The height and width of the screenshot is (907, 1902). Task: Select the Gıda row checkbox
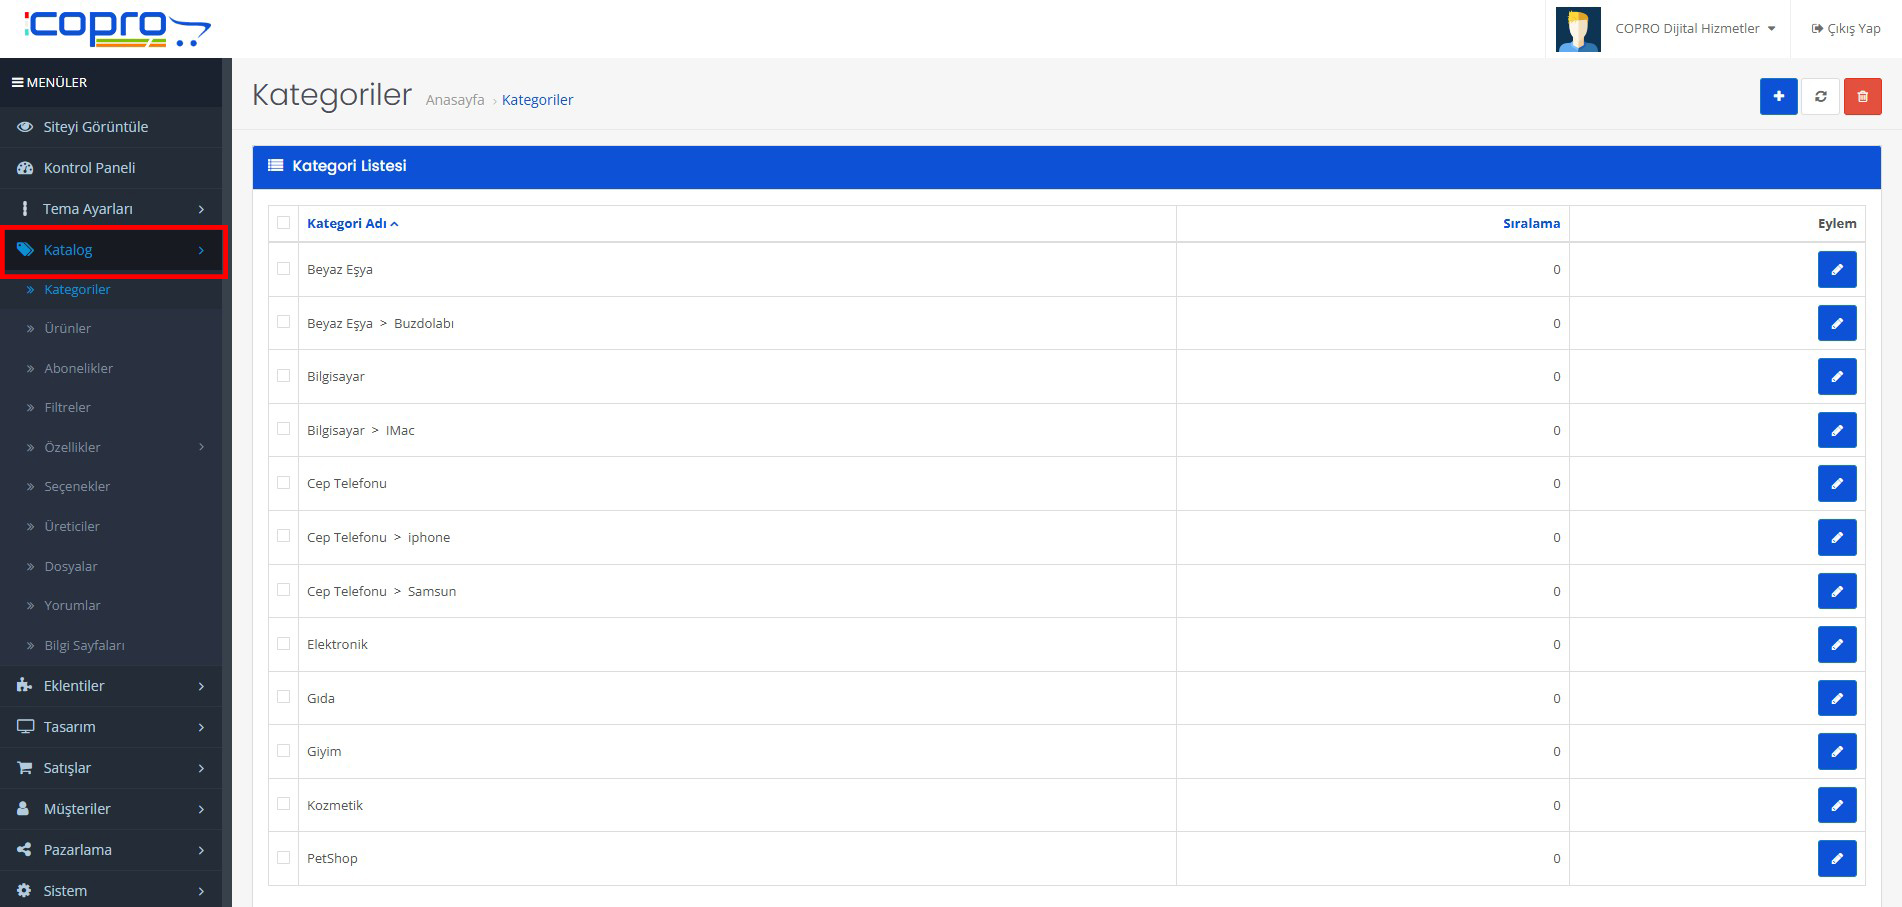point(284,697)
